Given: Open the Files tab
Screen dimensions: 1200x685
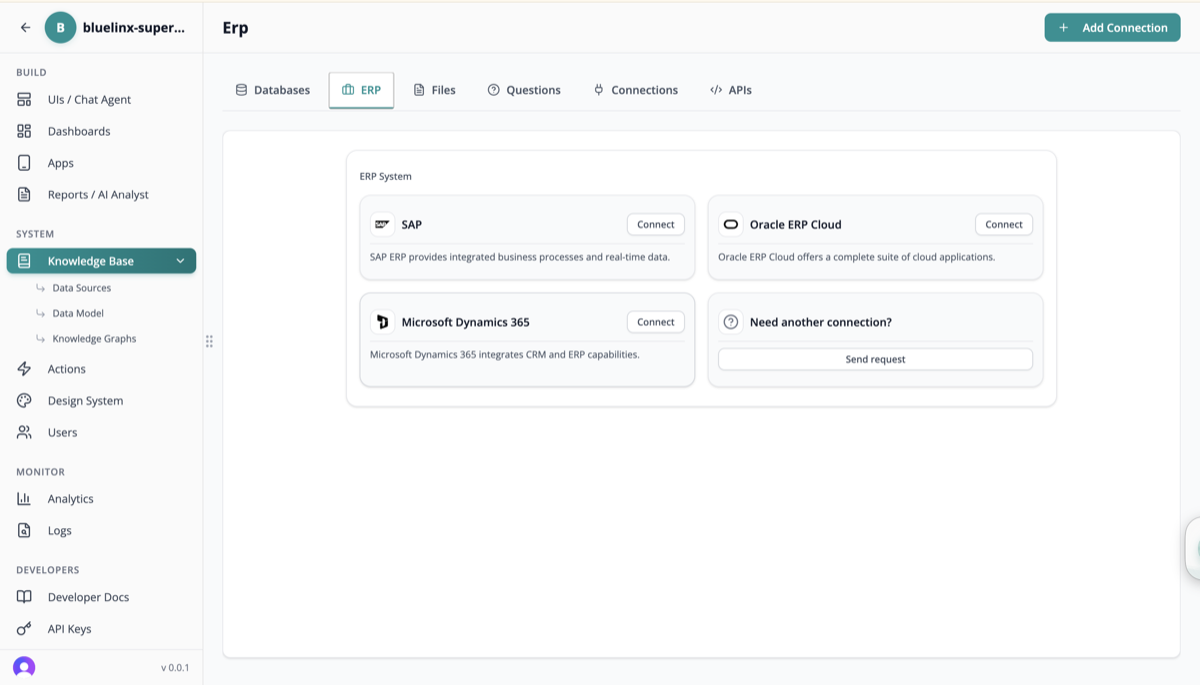Looking at the screenshot, I should (434, 90).
